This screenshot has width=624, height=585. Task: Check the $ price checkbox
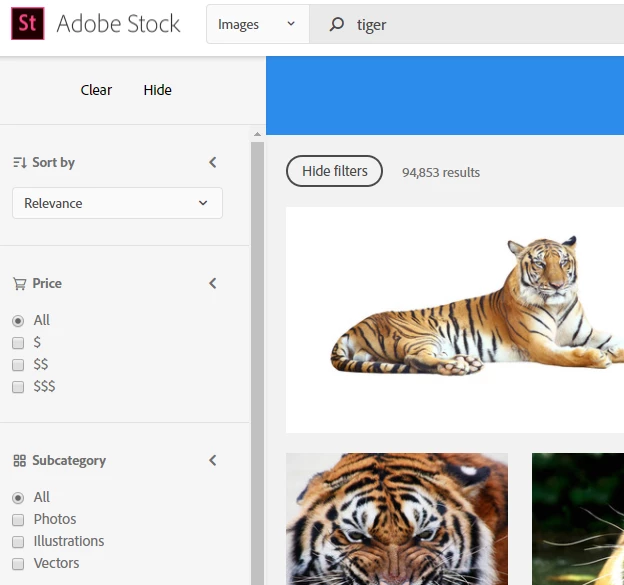(18, 343)
